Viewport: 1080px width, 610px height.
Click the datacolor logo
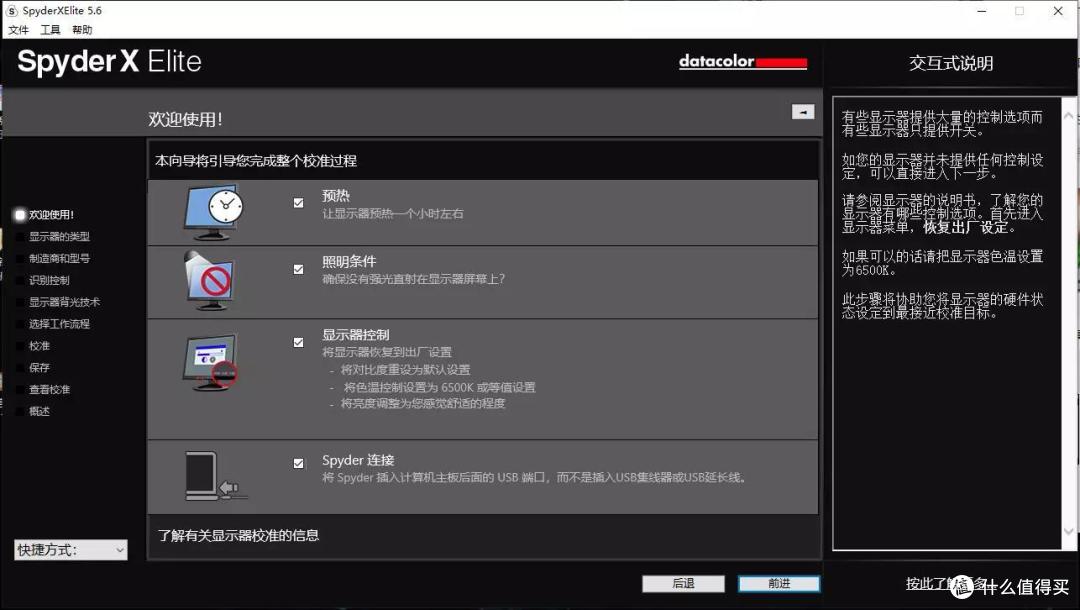click(x=742, y=61)
